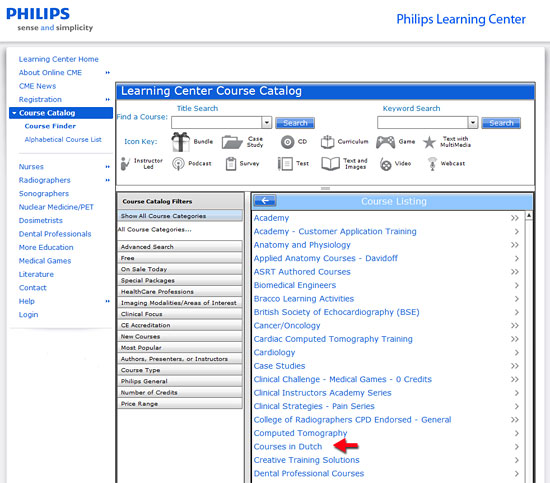Expand the Academy category double chevron
This screenshot has width=550, height=483.
(515, 218)
